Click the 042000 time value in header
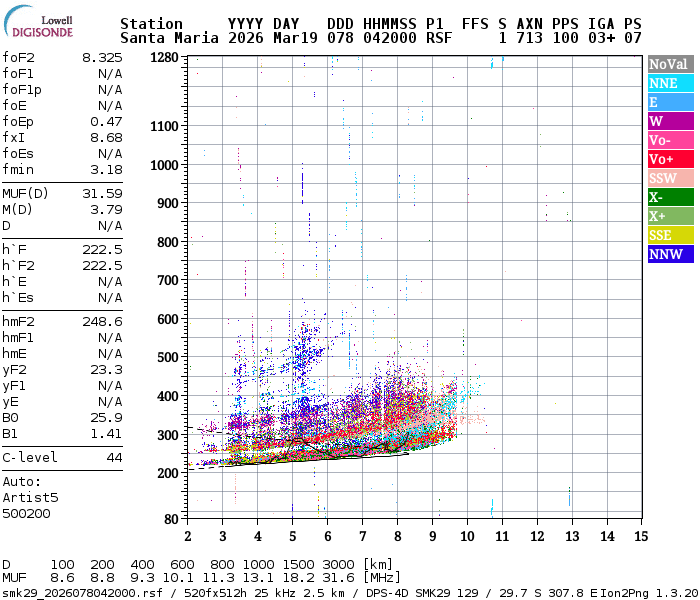This screenshot has height=600, width=700. click(390, 38)
